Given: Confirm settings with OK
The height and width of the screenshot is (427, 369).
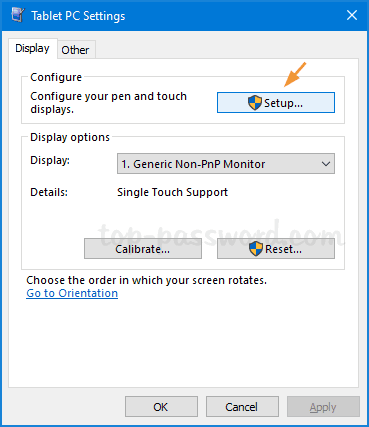Looking at the screenshot, I should point(161,407).
